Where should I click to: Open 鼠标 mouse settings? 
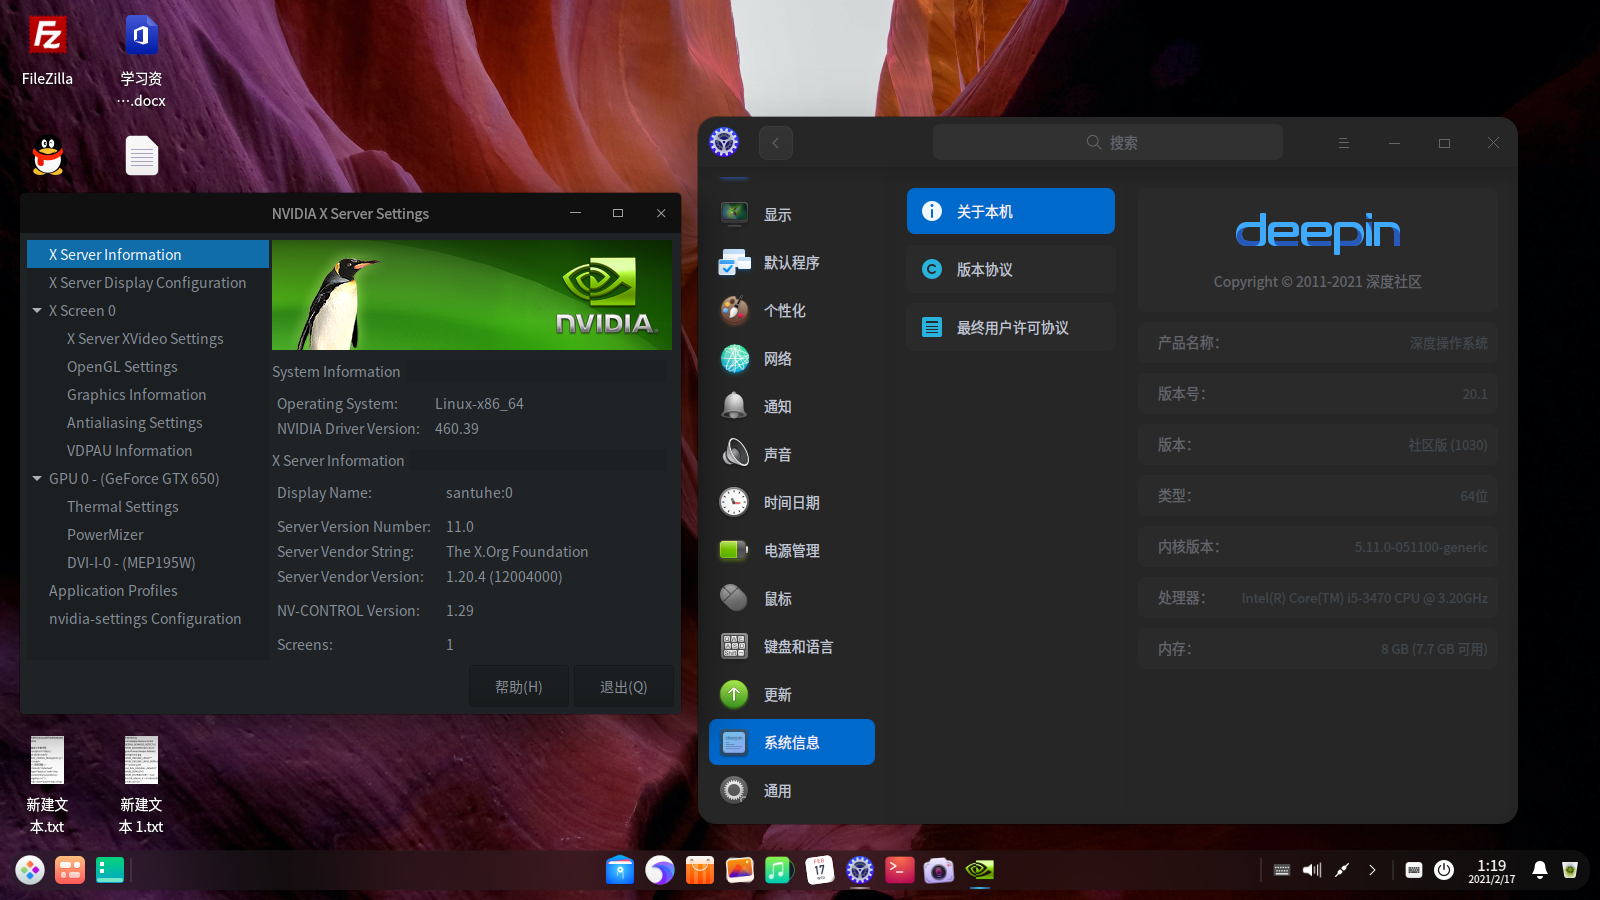point(792,598)
